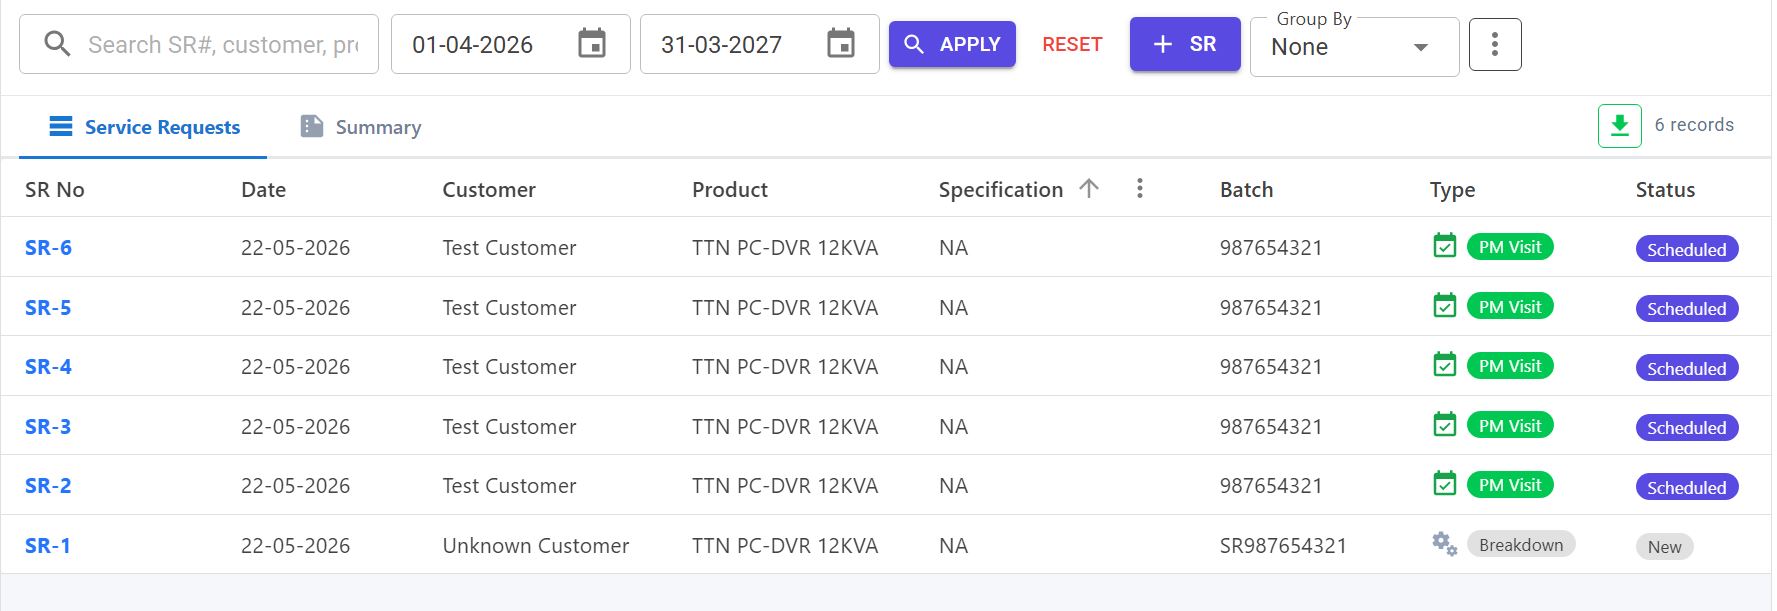Toggle Specification column sort arrow

coord(1089,188)
